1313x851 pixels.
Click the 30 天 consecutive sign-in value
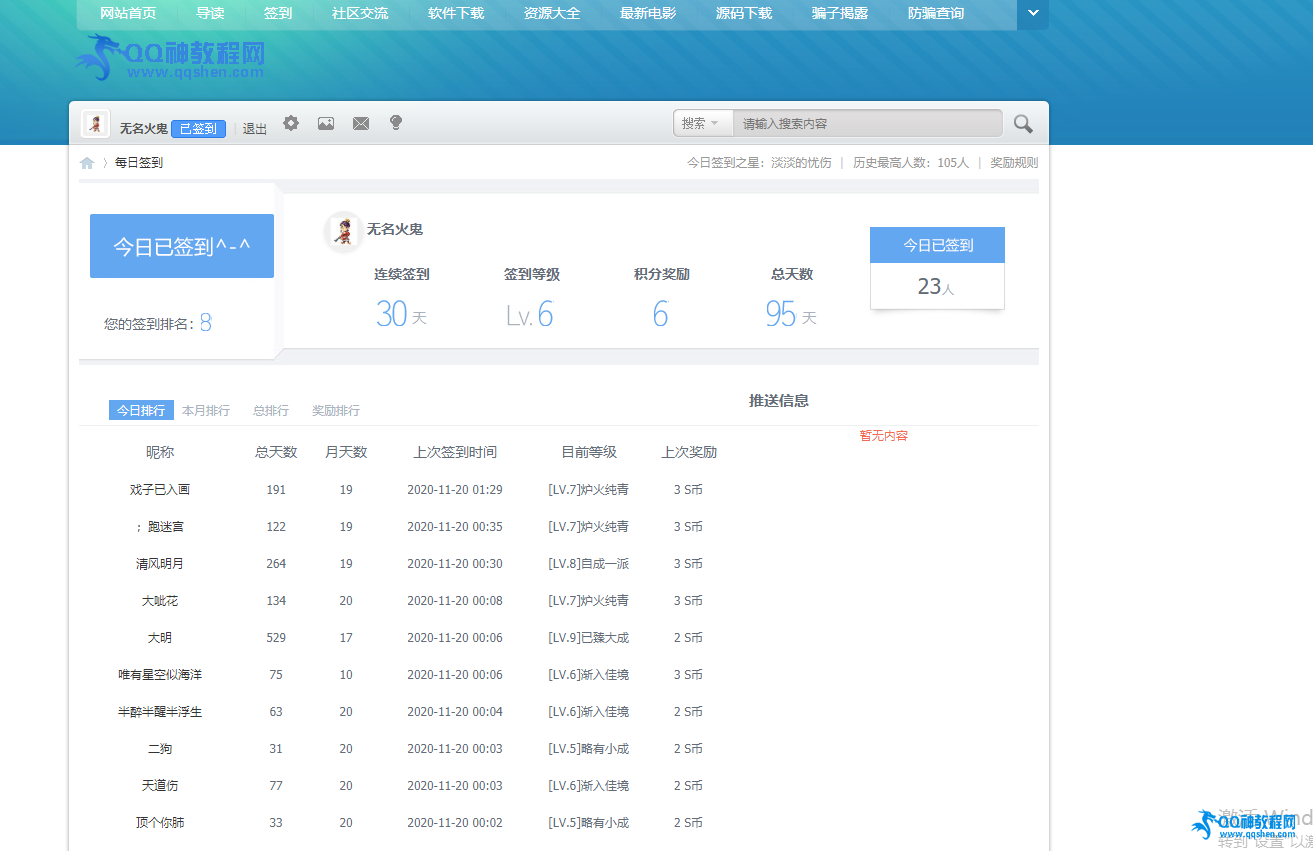point(402,315)
